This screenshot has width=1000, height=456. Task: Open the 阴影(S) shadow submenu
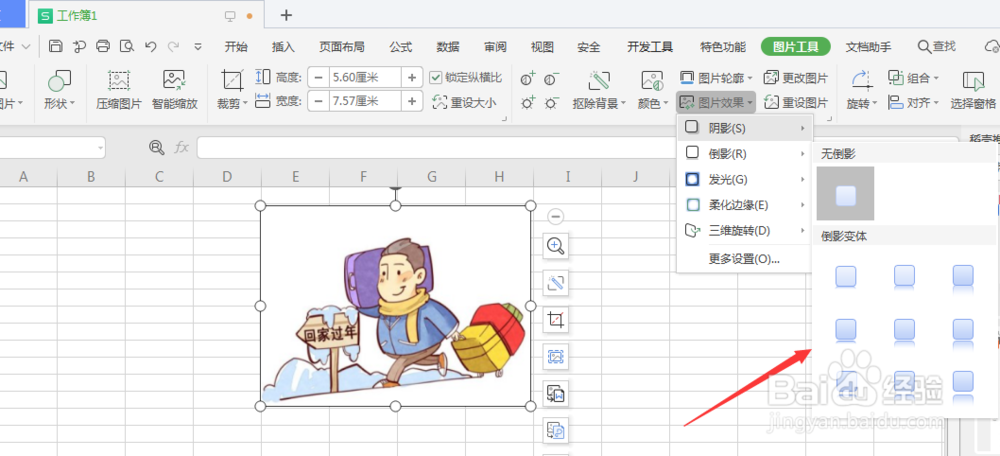click(745, 128)
